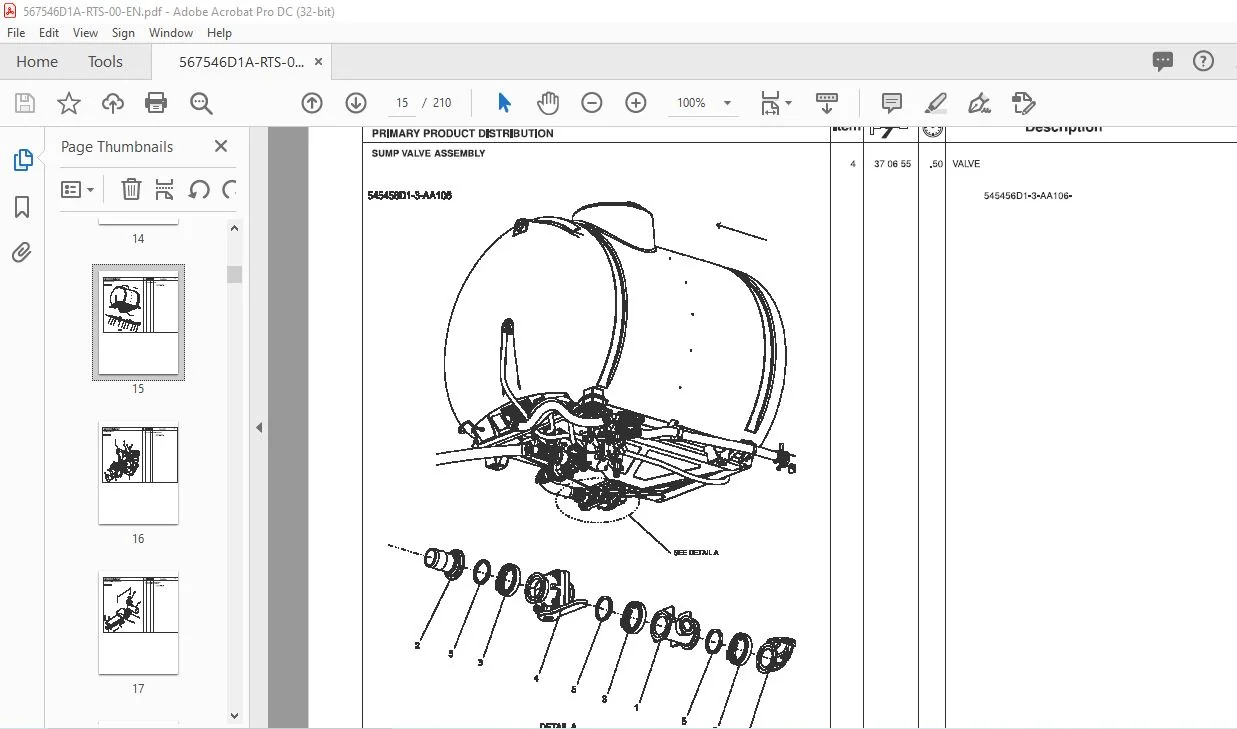The height and width of the screenshot is (729, 1237).
Task: Click 'SEE DETAIL A' callout text
Action: click(x=696, y=552)
